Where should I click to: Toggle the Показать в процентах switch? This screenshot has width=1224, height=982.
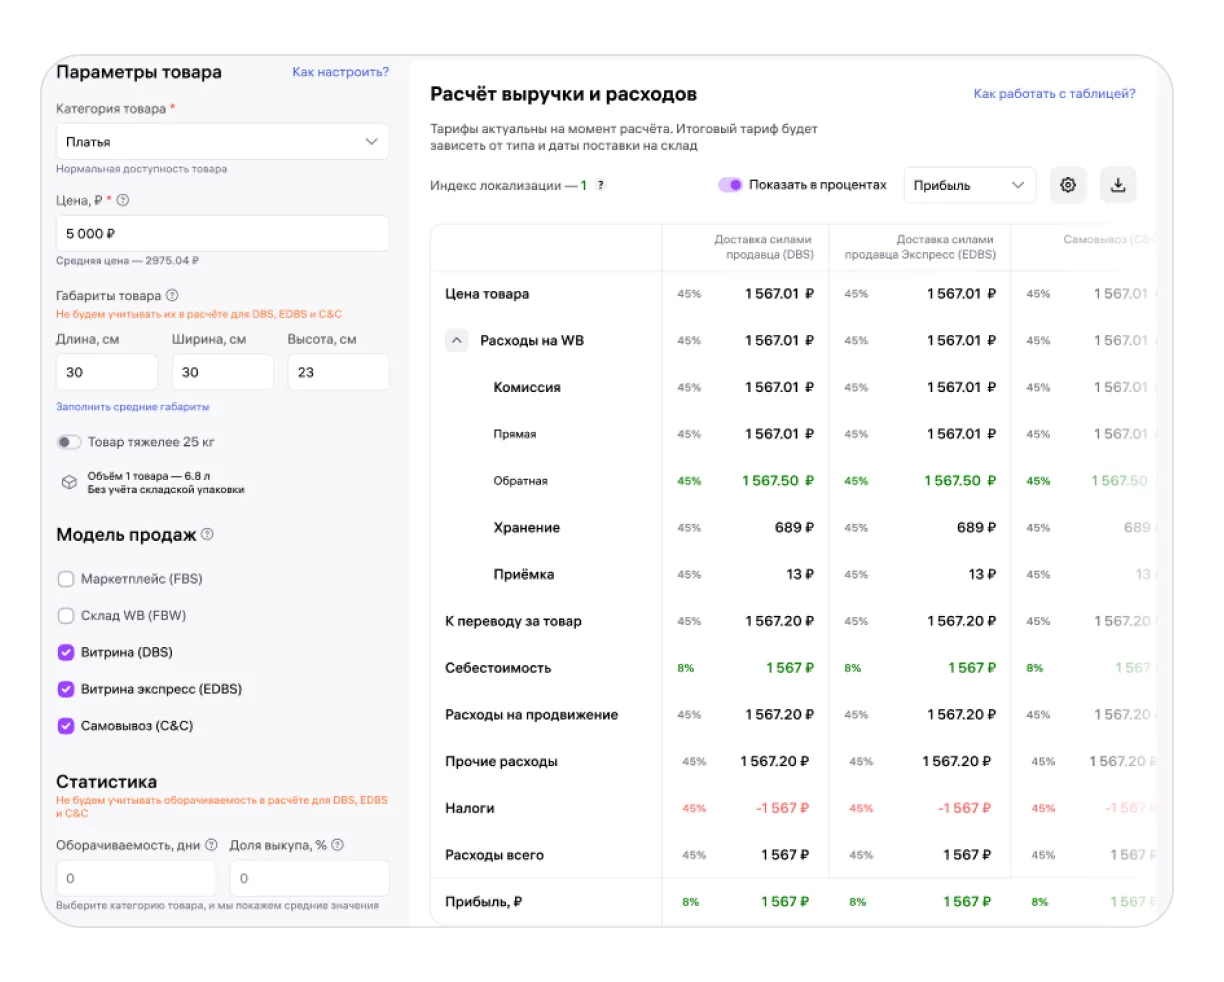pyautogui.click(x=730, y=185)
